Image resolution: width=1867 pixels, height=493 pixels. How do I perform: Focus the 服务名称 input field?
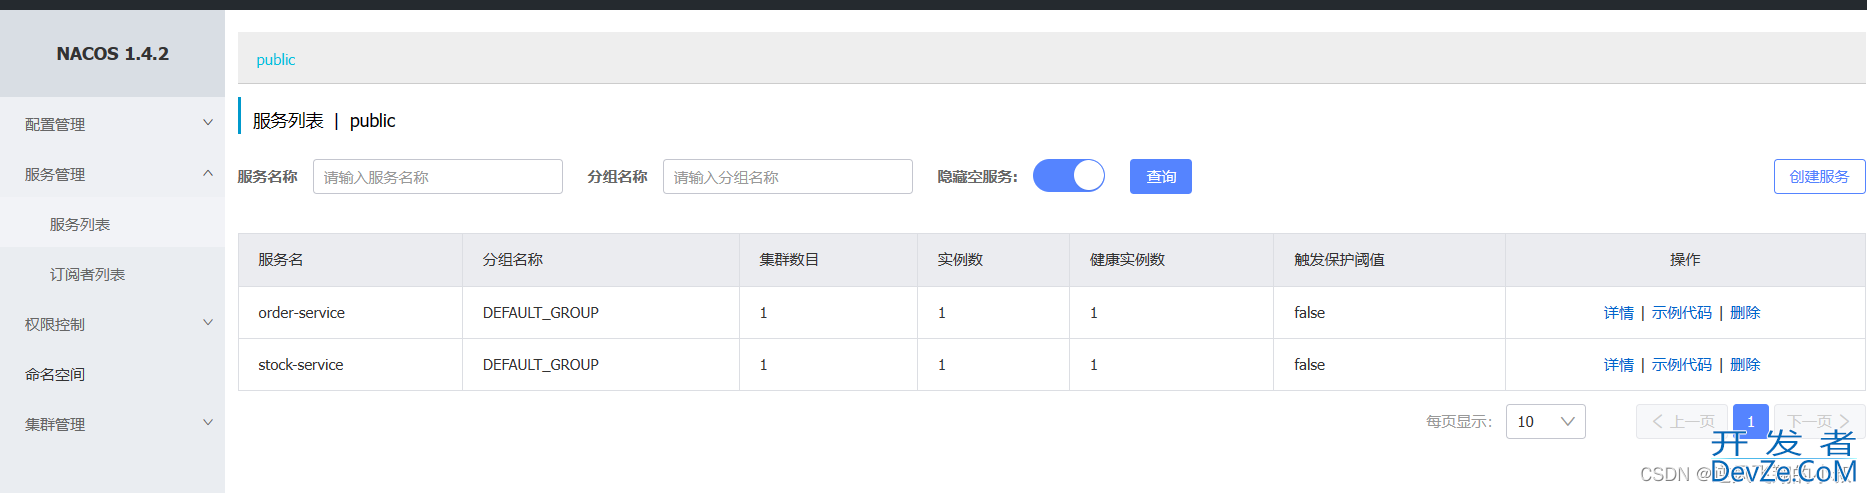click(x=438, y=177)
